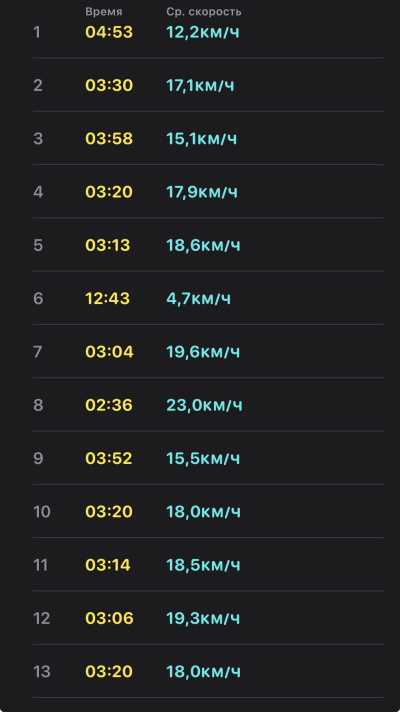Select the fastest split time 02:36

coord(109,405)
